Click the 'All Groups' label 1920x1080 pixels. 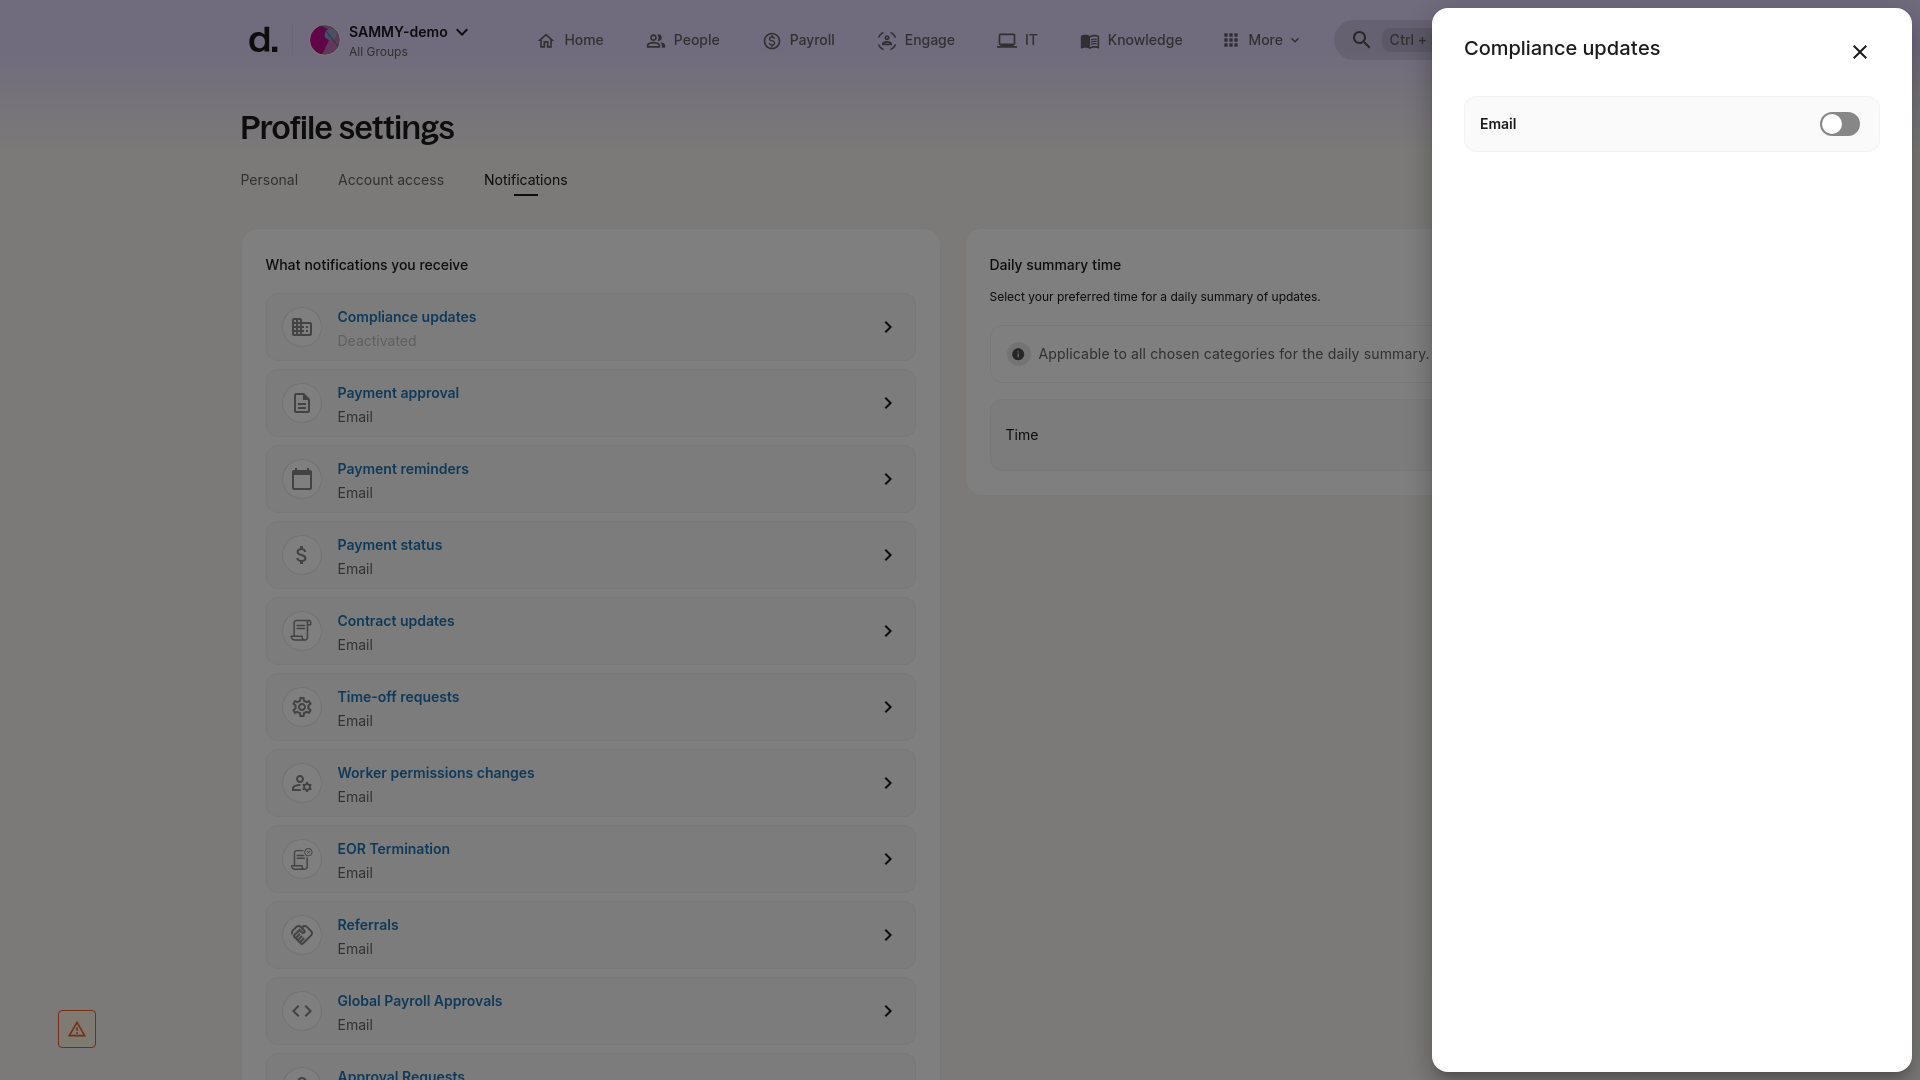(x=378, y=52)
